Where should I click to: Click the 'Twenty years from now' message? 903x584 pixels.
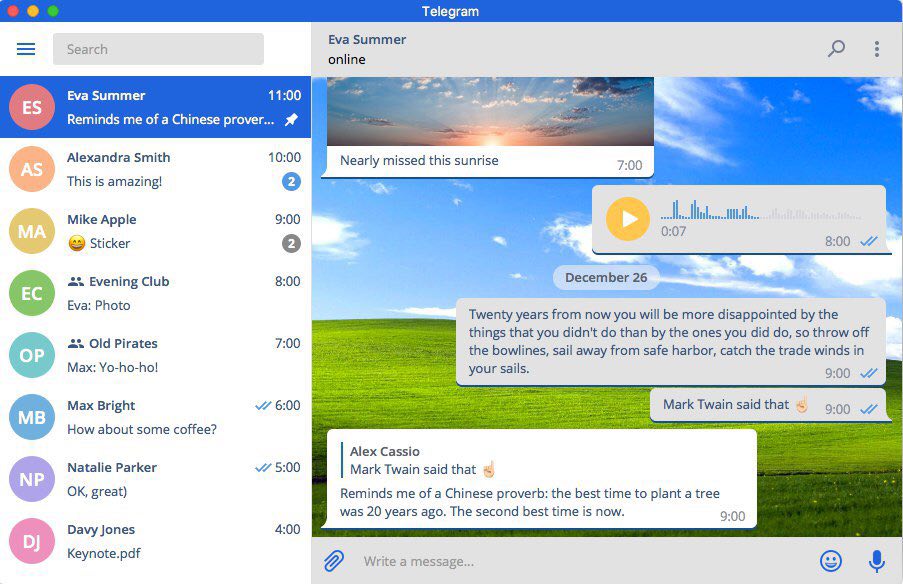click(671, 341)
